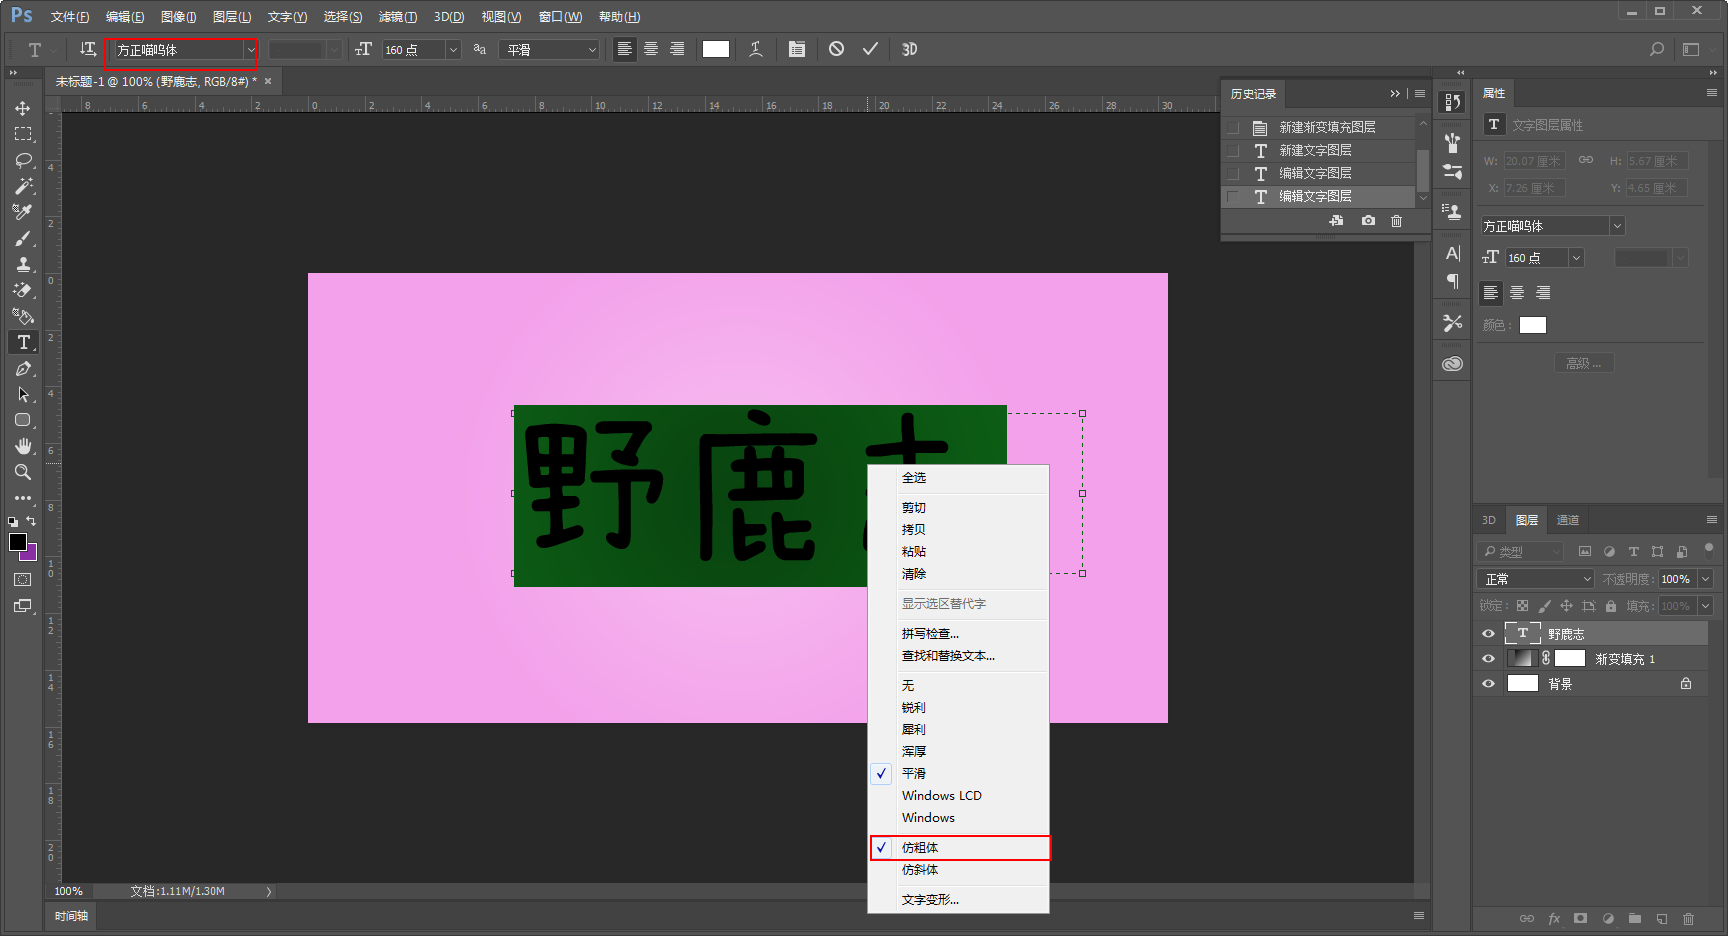Select the Move tool
The image size is (1728, 936).
(x=23, y=108)
